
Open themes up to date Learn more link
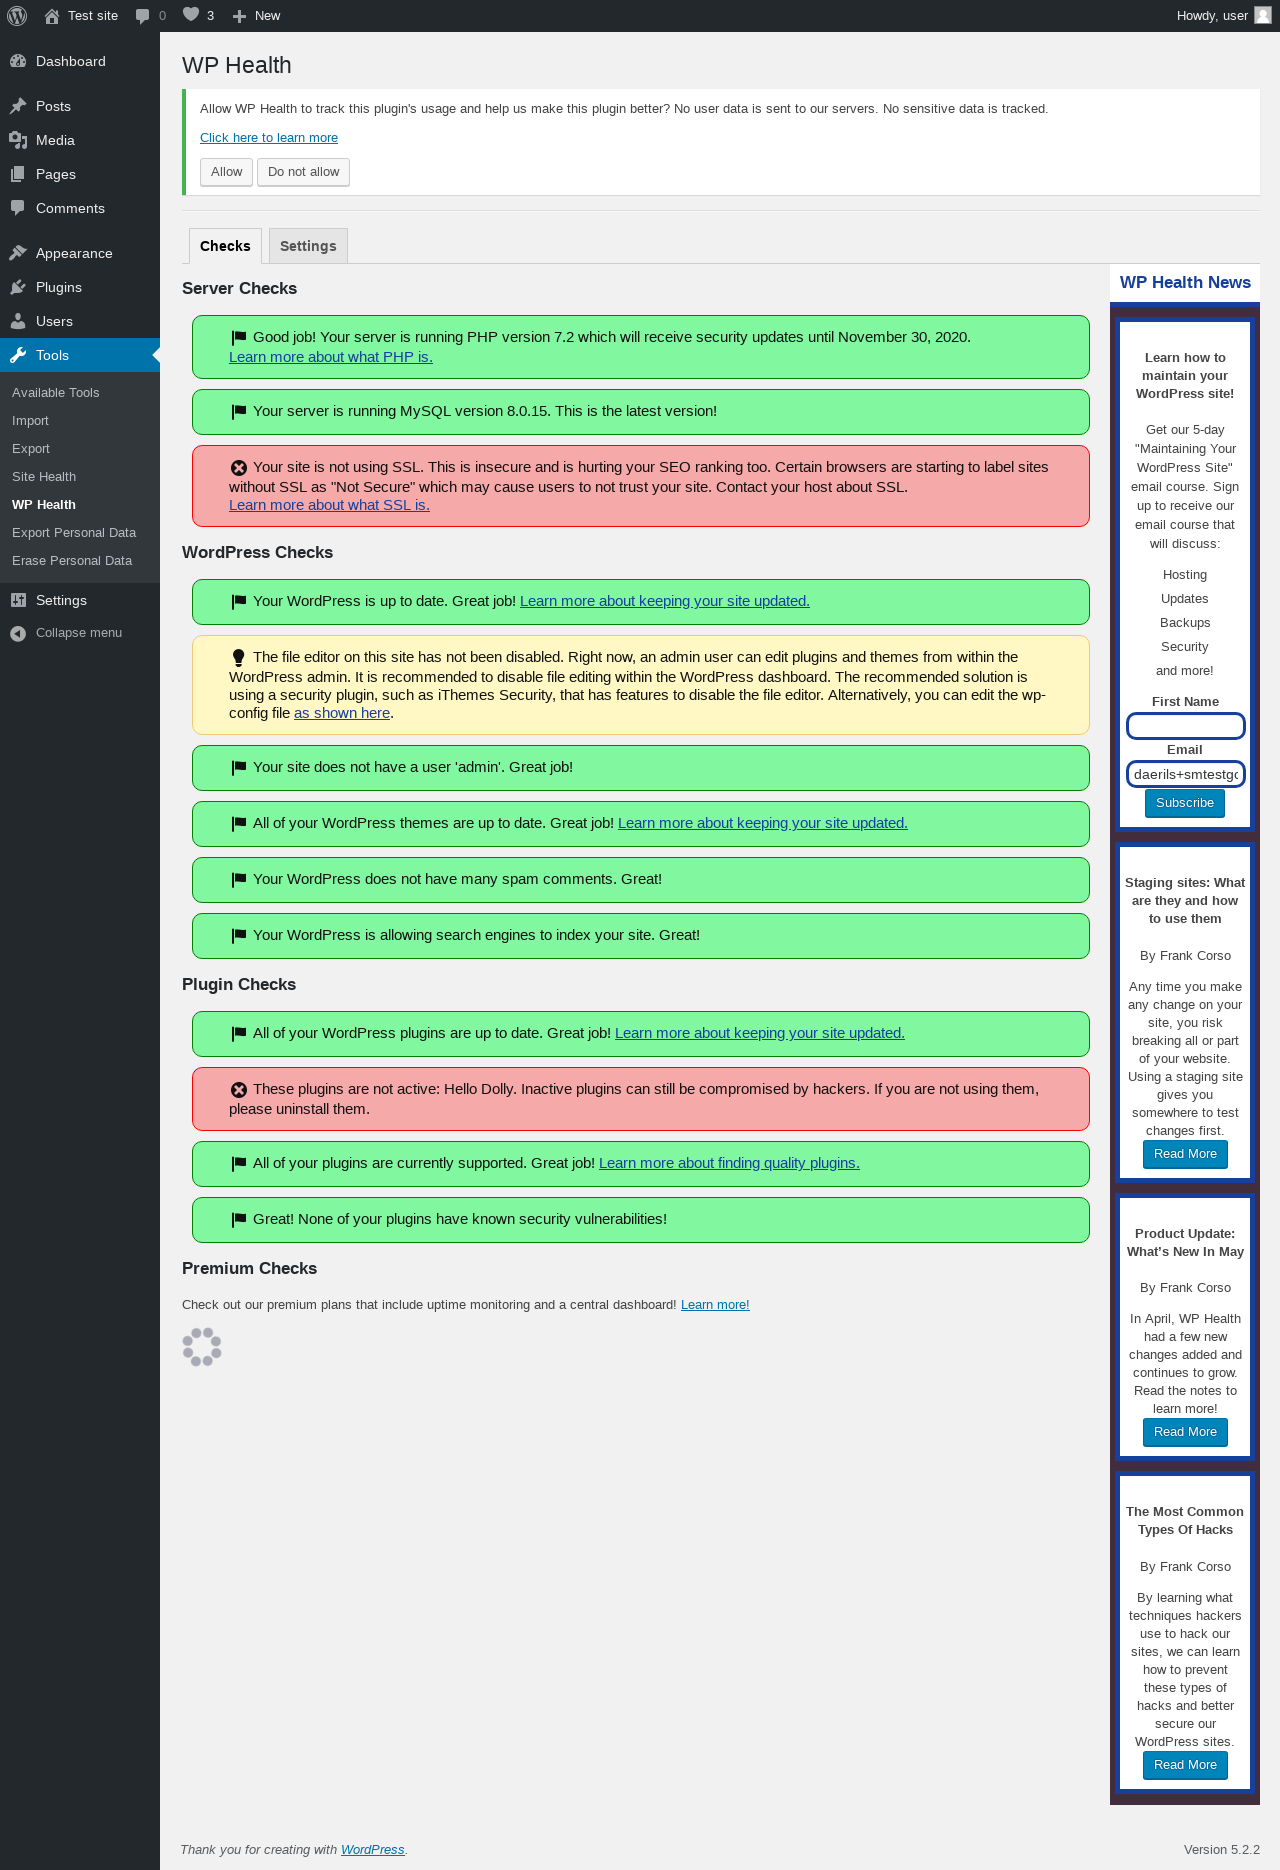point(763,823)
